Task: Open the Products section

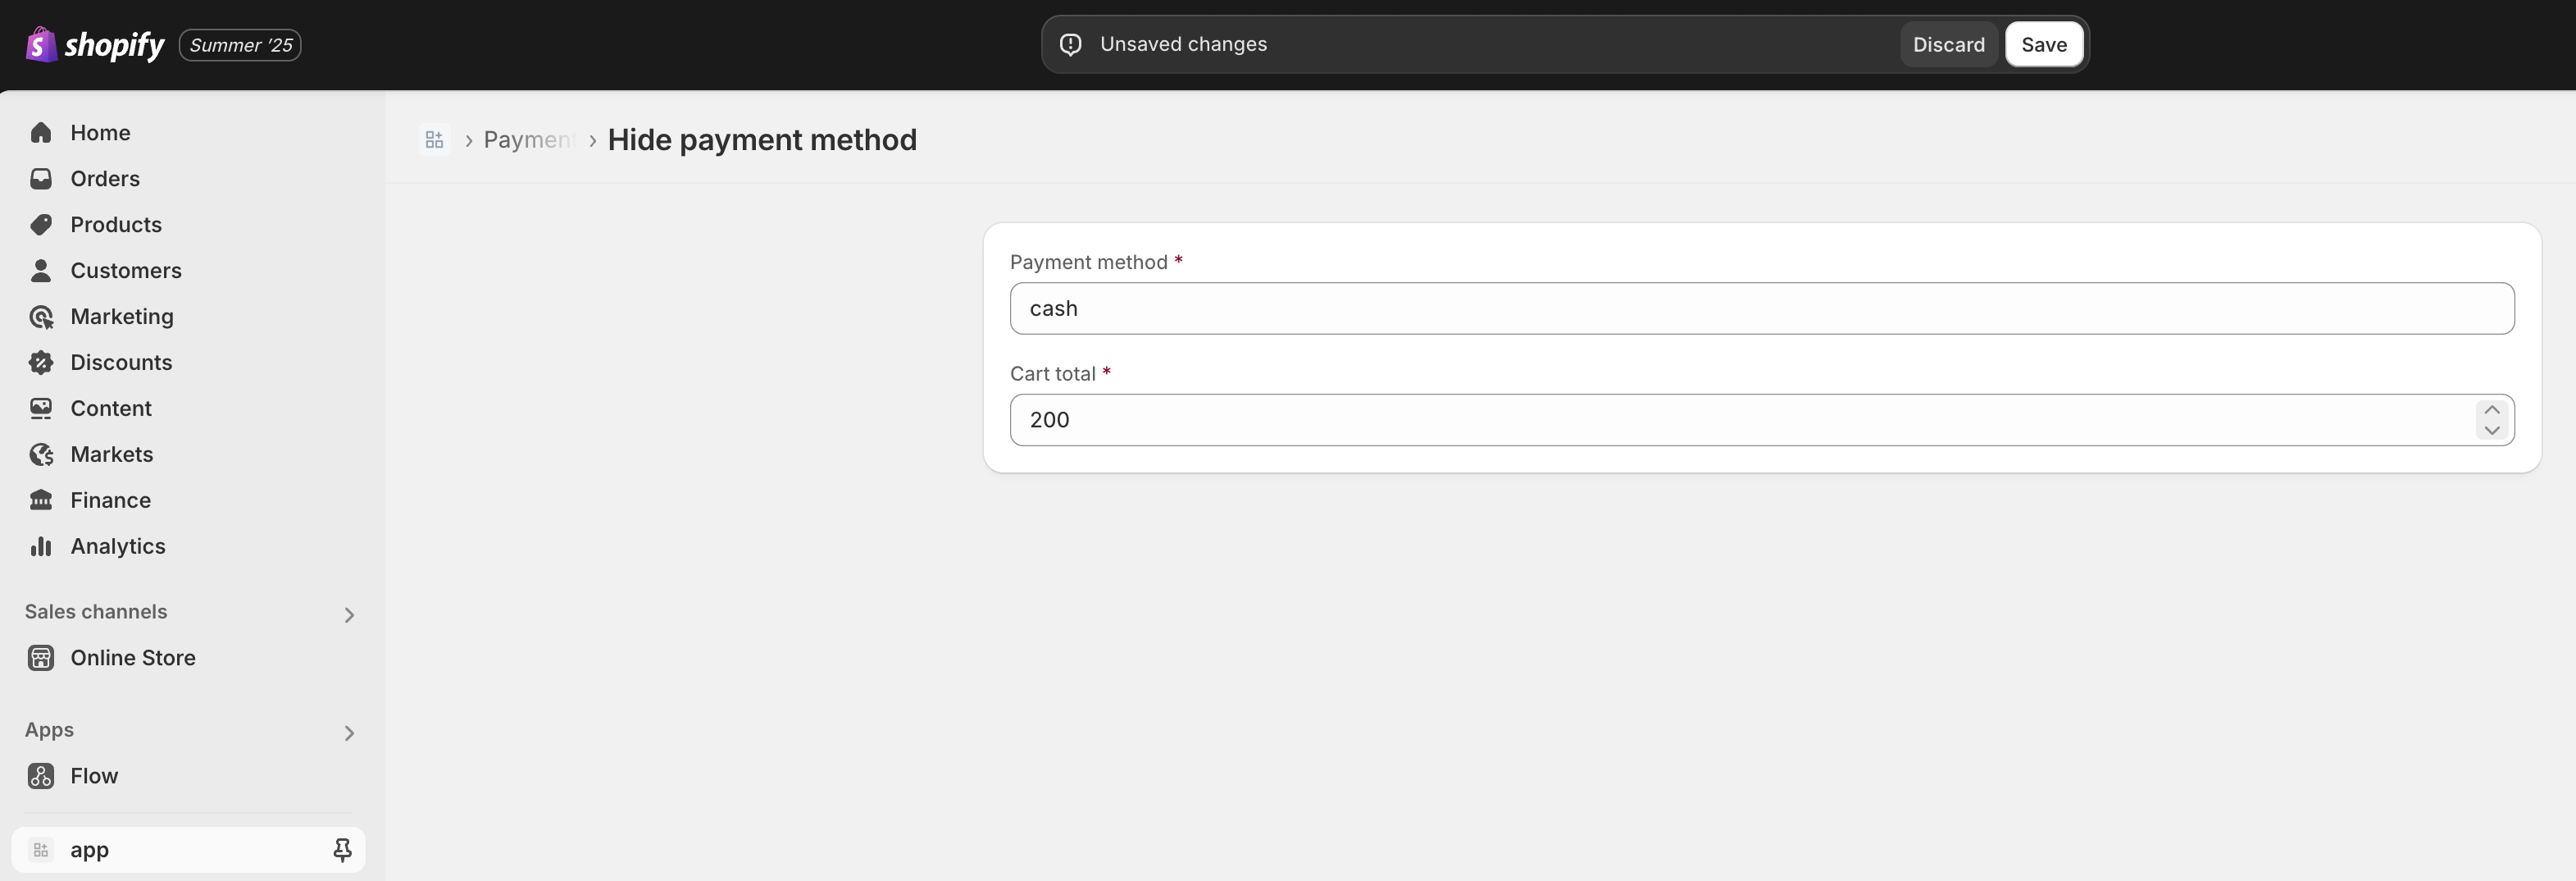Action: tap(116, 225)
